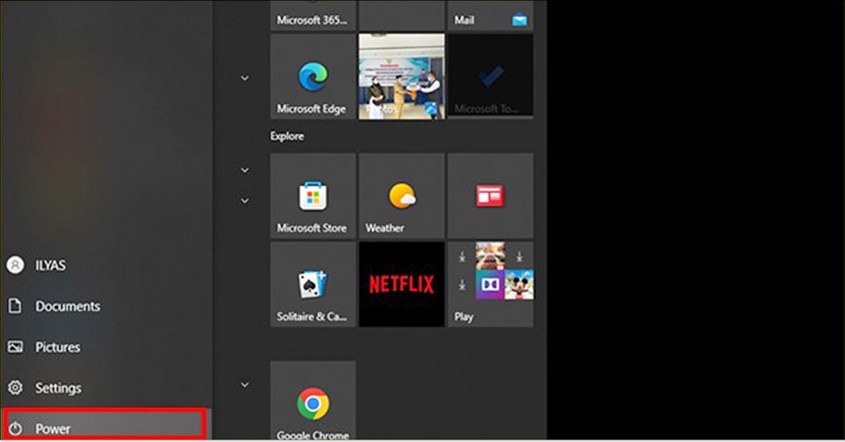Screen dimensions: 845x442
Task: Expand the lower chevron beside Microsoft Store tile
Action: [245, 201]
